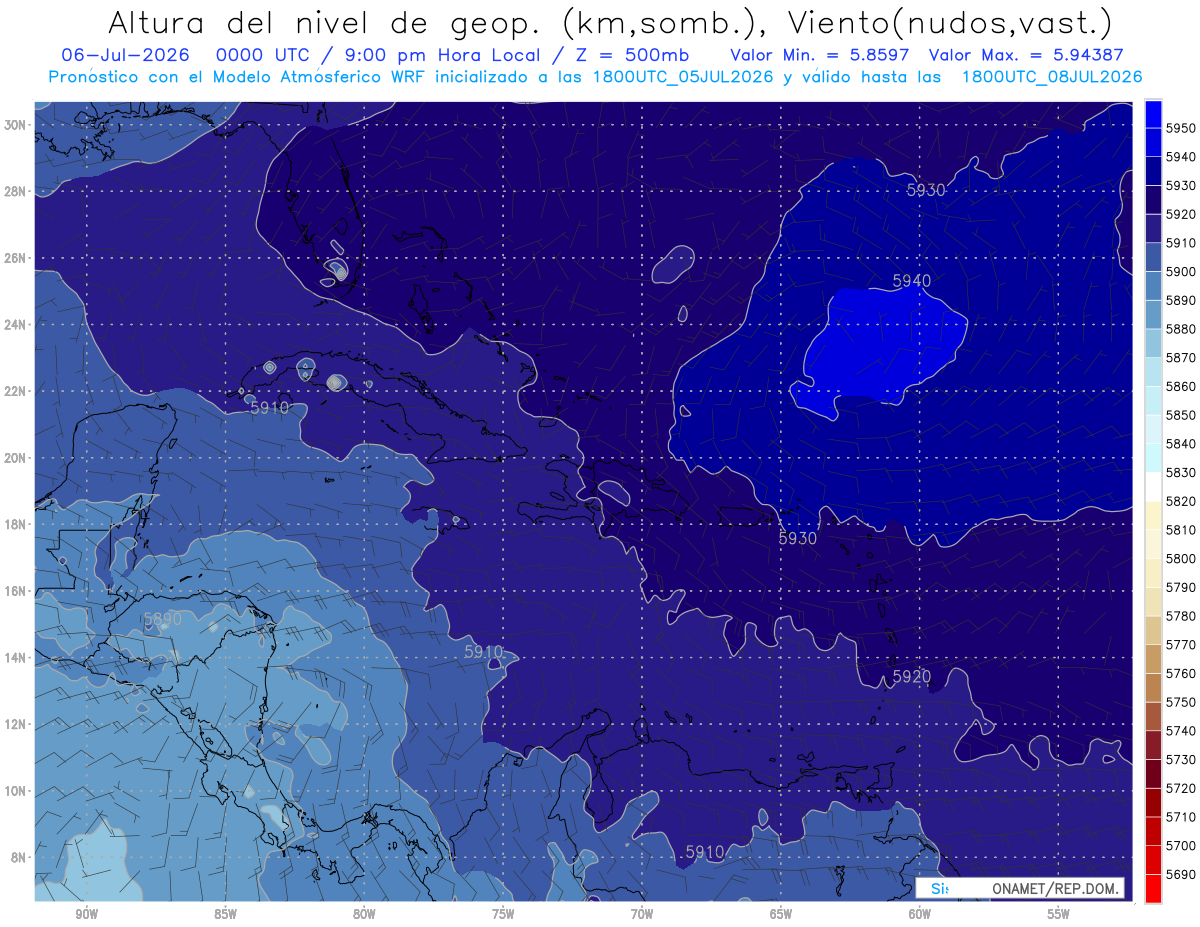Click the '5940' contour label on the map
This screenshot has height=927, width=1200.
pyautogui.click(x=911, y=281)
